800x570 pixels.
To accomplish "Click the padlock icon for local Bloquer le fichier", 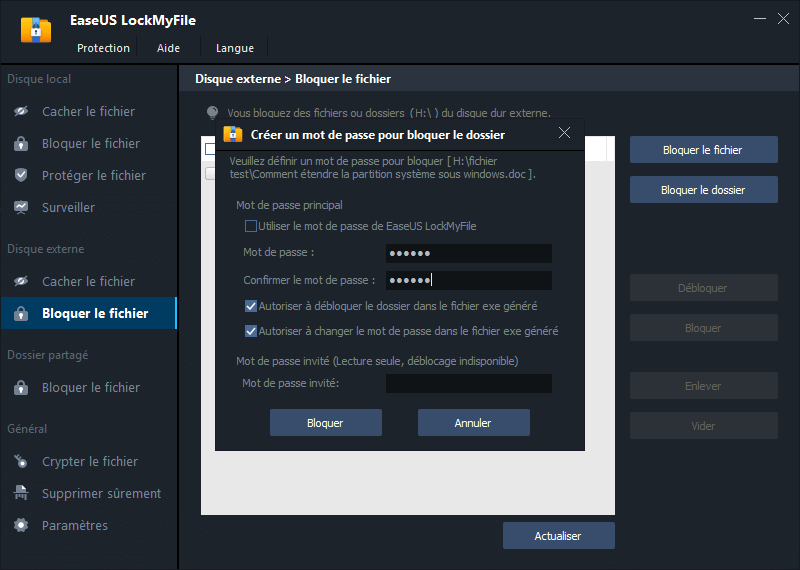I will 21,144.
